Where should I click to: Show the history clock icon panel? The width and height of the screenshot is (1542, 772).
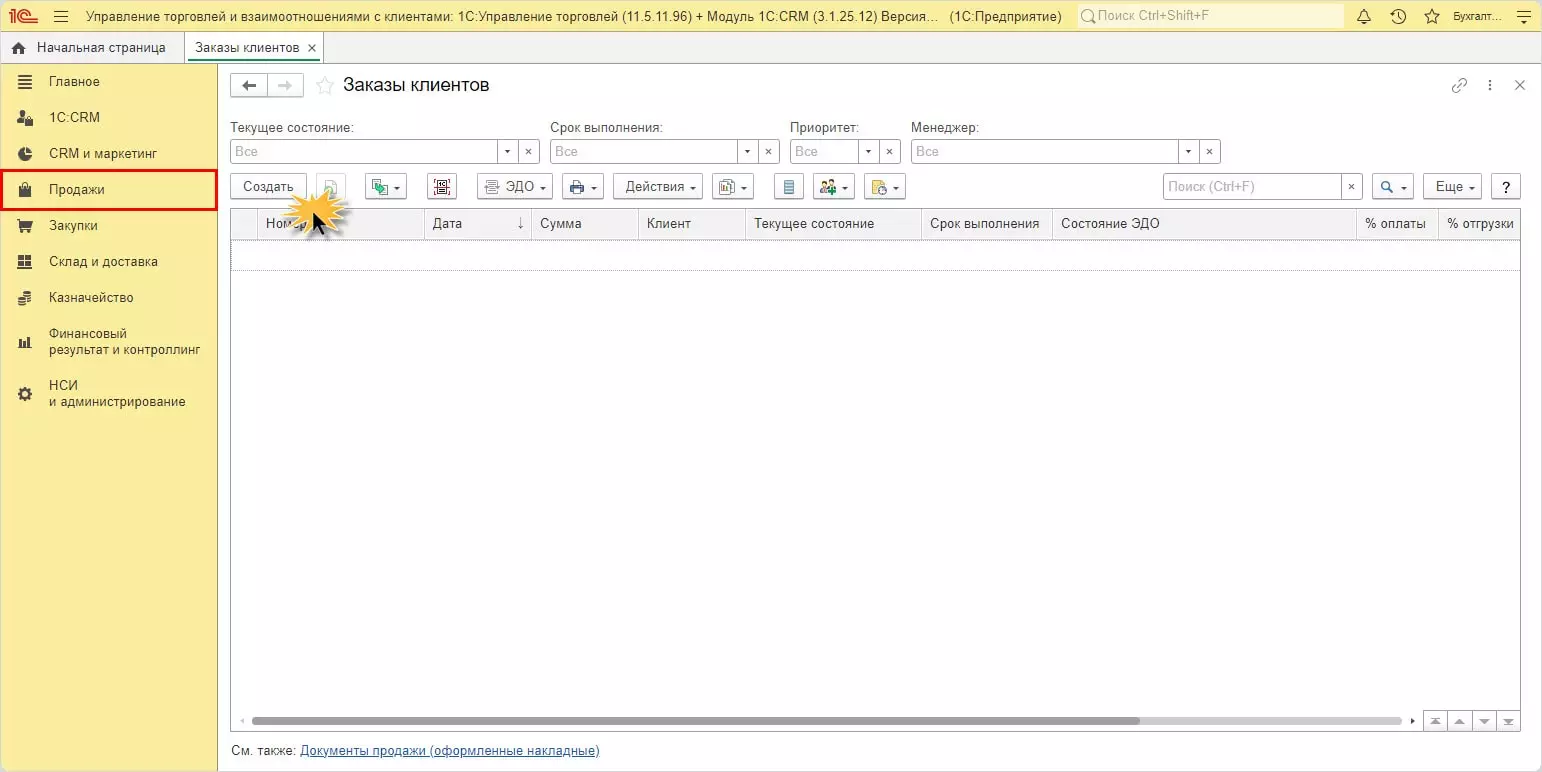point(1398,17)
